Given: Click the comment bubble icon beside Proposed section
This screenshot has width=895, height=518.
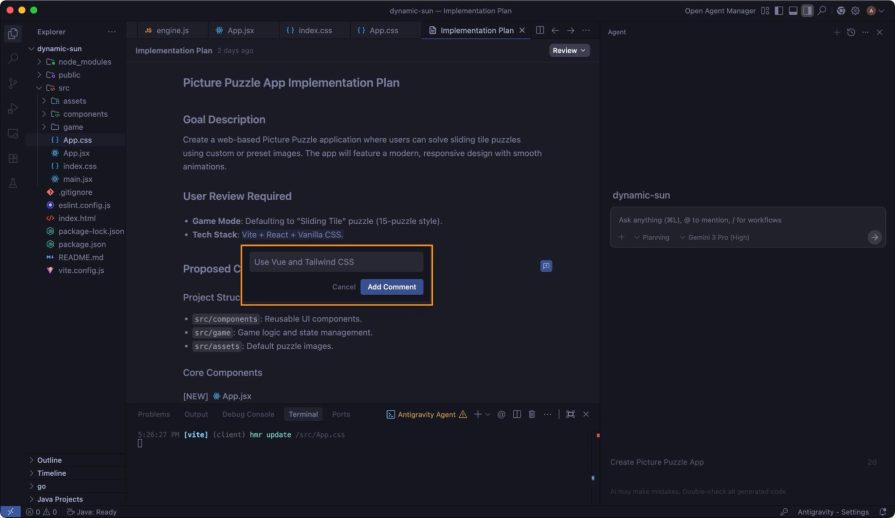Looking at the screenshot, I should pos(546,266).
